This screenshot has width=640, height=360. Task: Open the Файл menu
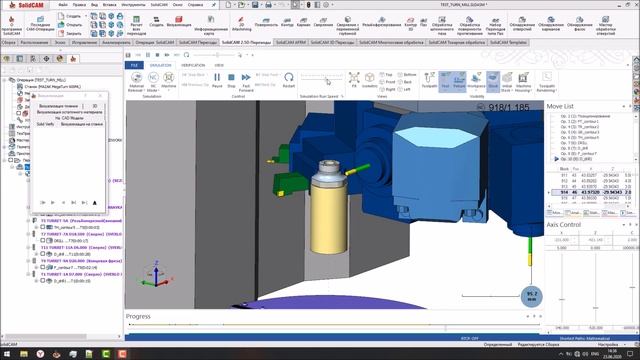[62, 5]
